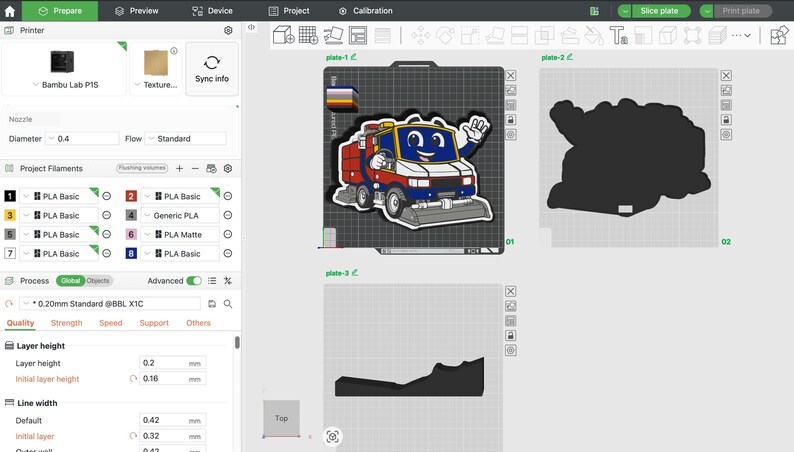The image size is (794, 452).
Task: Click the Print plate button
Action: point(741,11)
